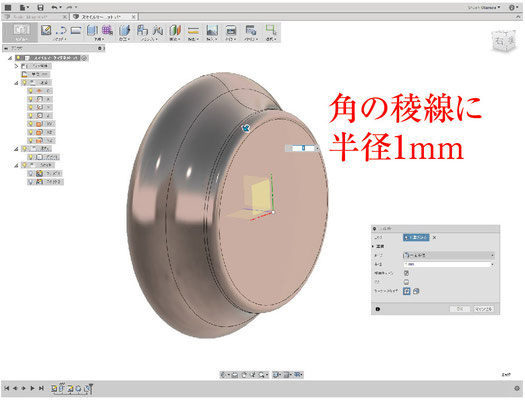Screen dimensions: 525x400
Task: Click Cancel in the fillet dialog
Action: point(483,309)
